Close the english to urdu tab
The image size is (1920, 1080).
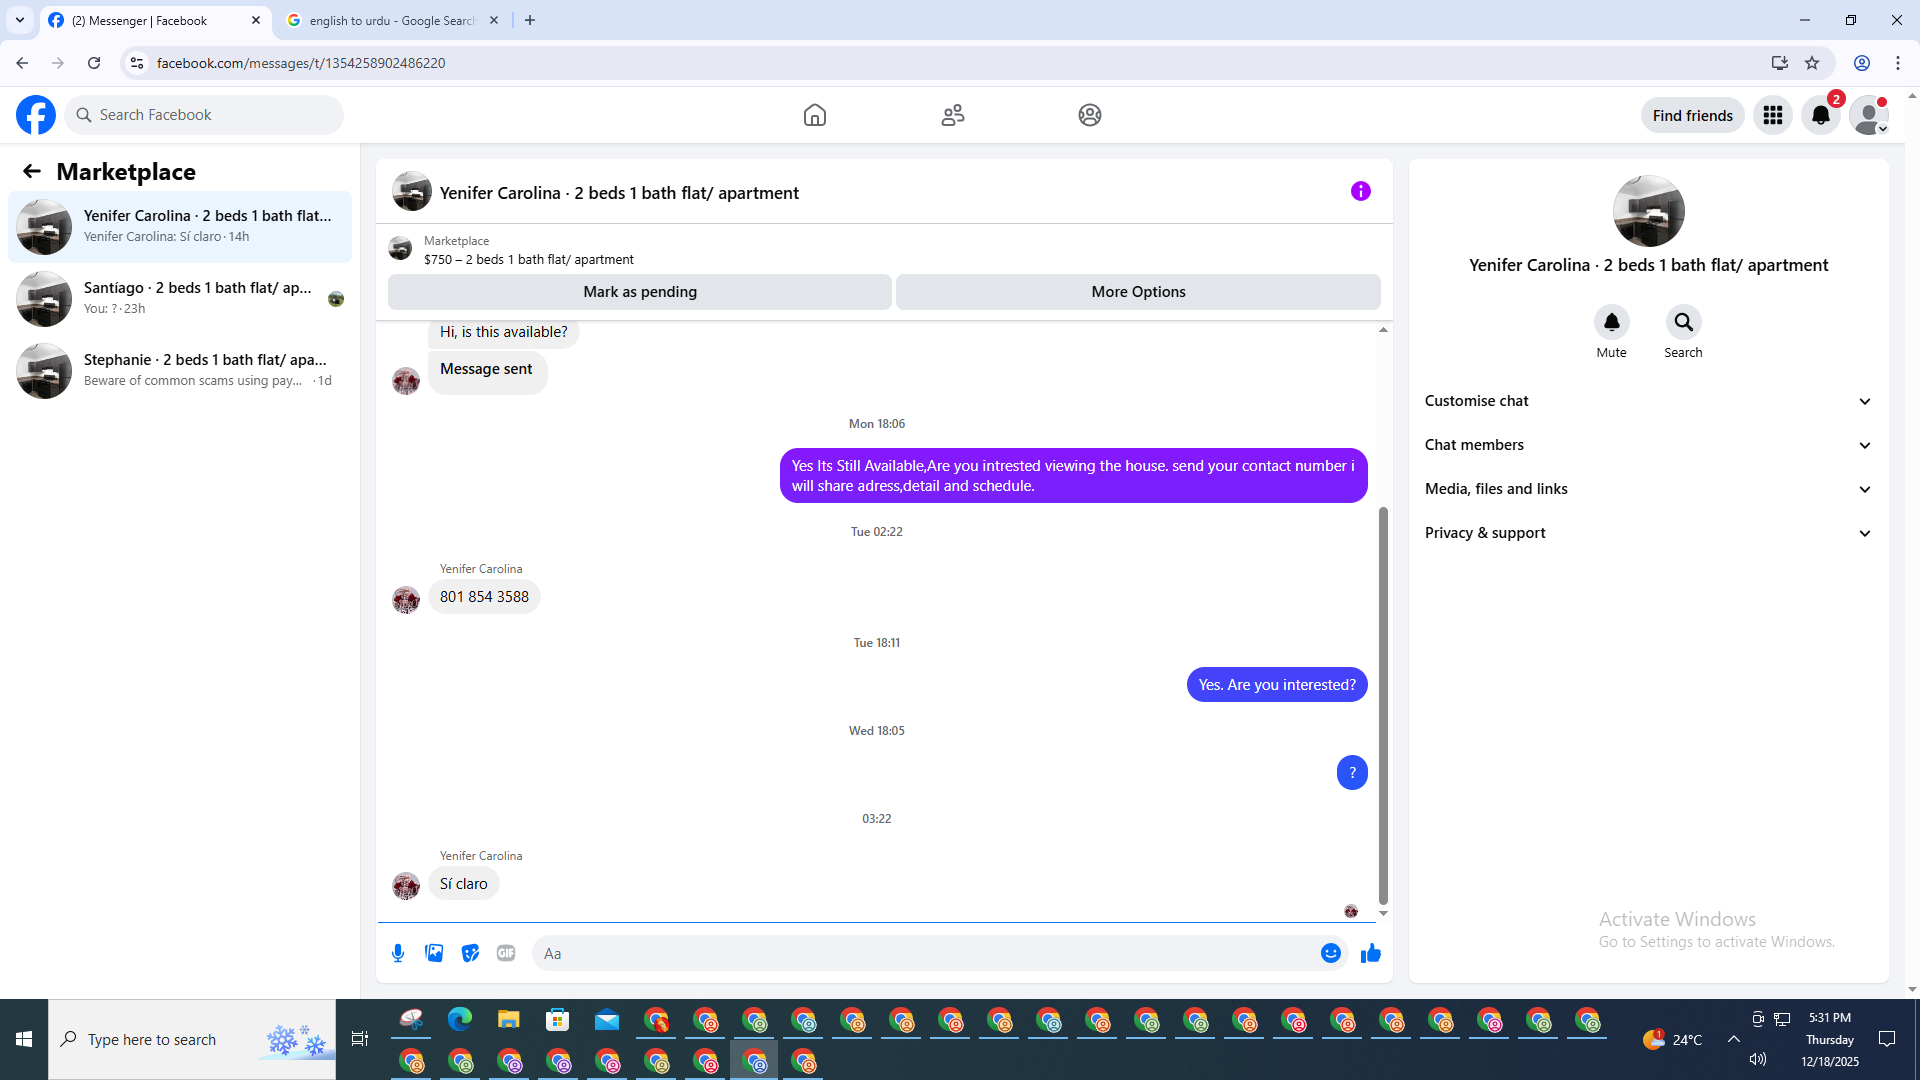(x=494, y=20)
